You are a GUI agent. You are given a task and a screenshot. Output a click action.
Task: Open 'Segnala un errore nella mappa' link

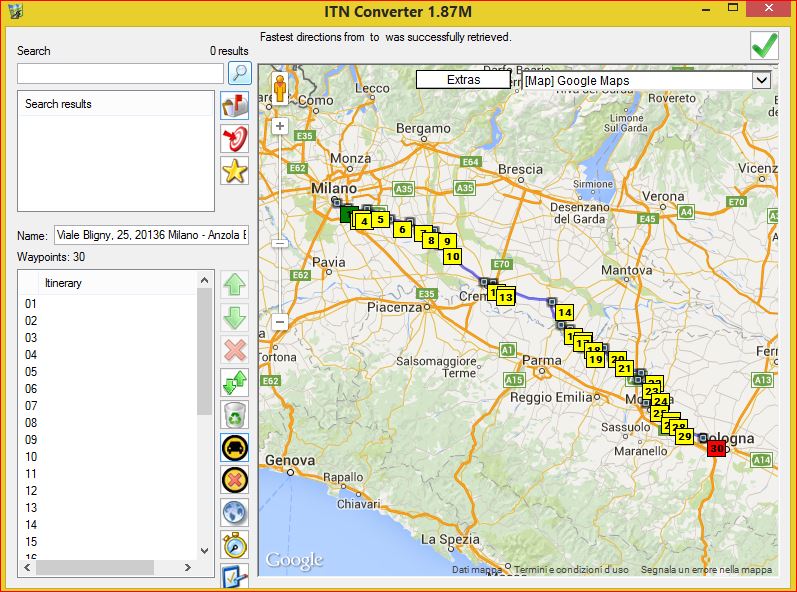pos(707,570)
